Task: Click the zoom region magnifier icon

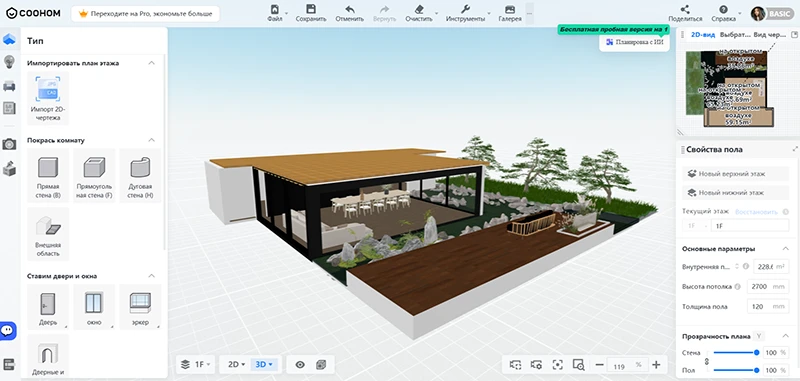Action: coord(579,365)
